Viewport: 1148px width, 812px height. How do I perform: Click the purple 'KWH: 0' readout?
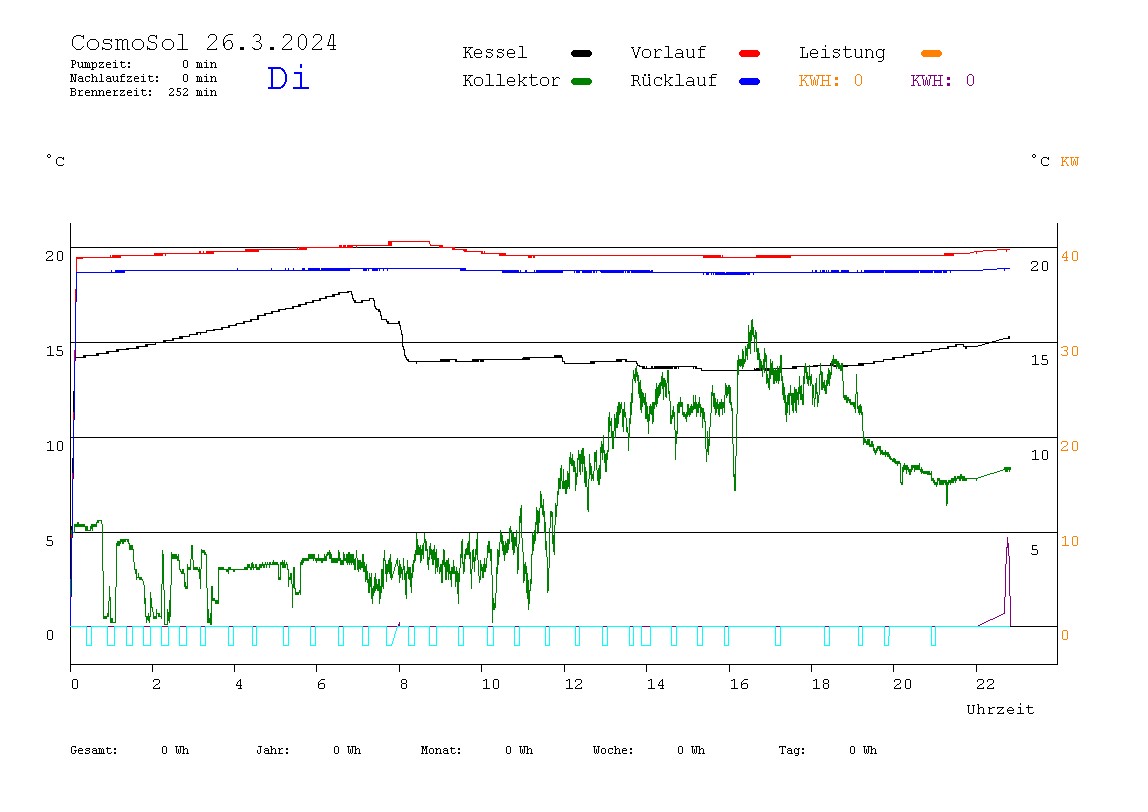click(x=943, y=81)
